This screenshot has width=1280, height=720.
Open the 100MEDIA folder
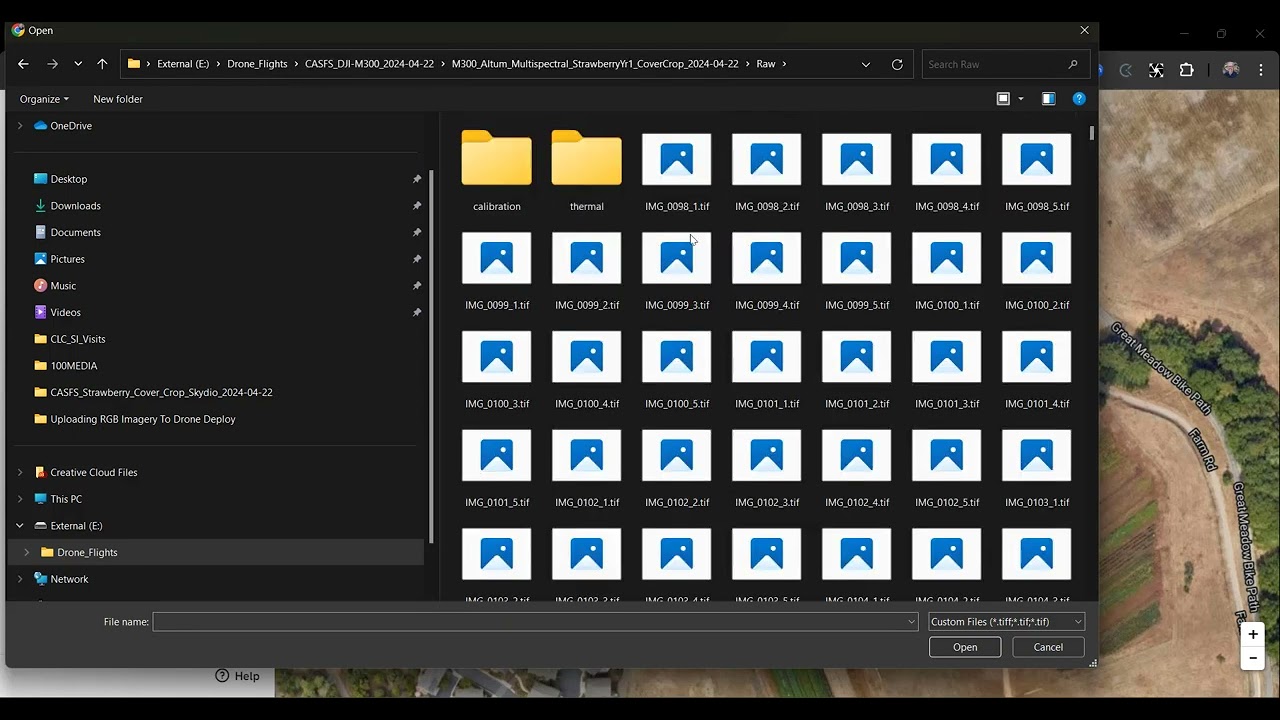tap(74, 366)
